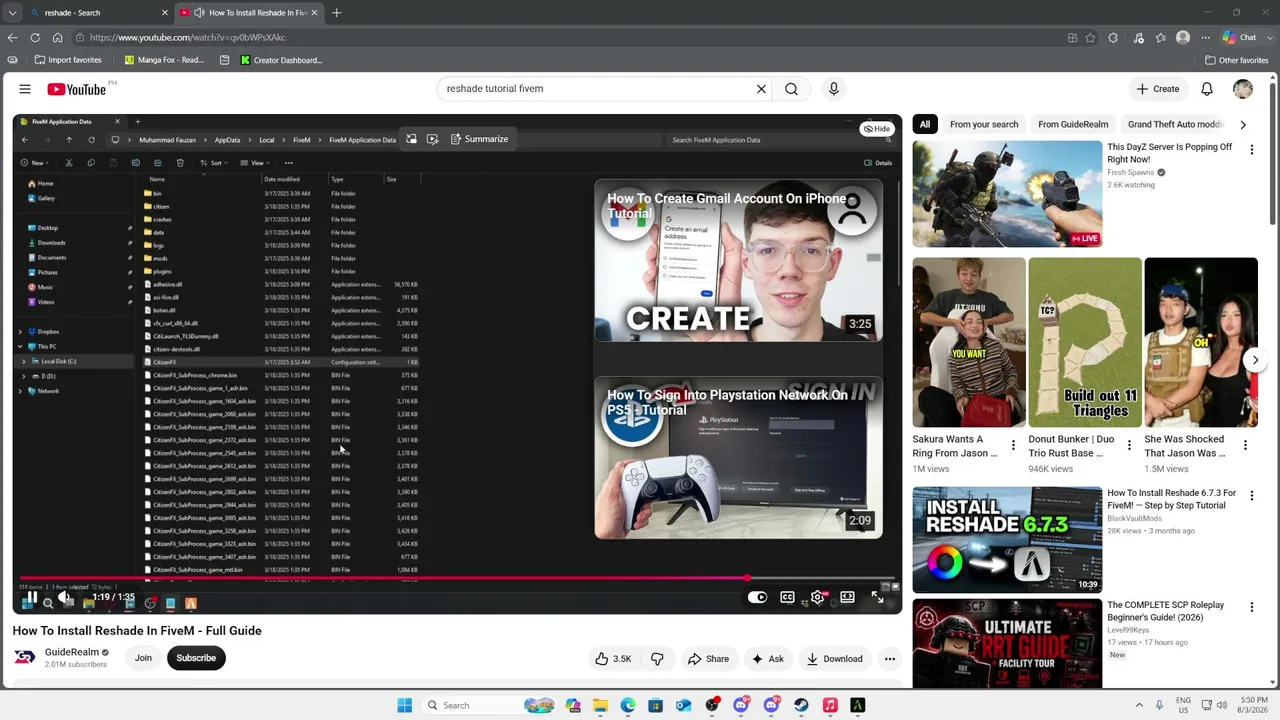Open options for She Was Shocked short
The width and height of the screenshot is (1280, 720).
click(x=1245, y=446)
